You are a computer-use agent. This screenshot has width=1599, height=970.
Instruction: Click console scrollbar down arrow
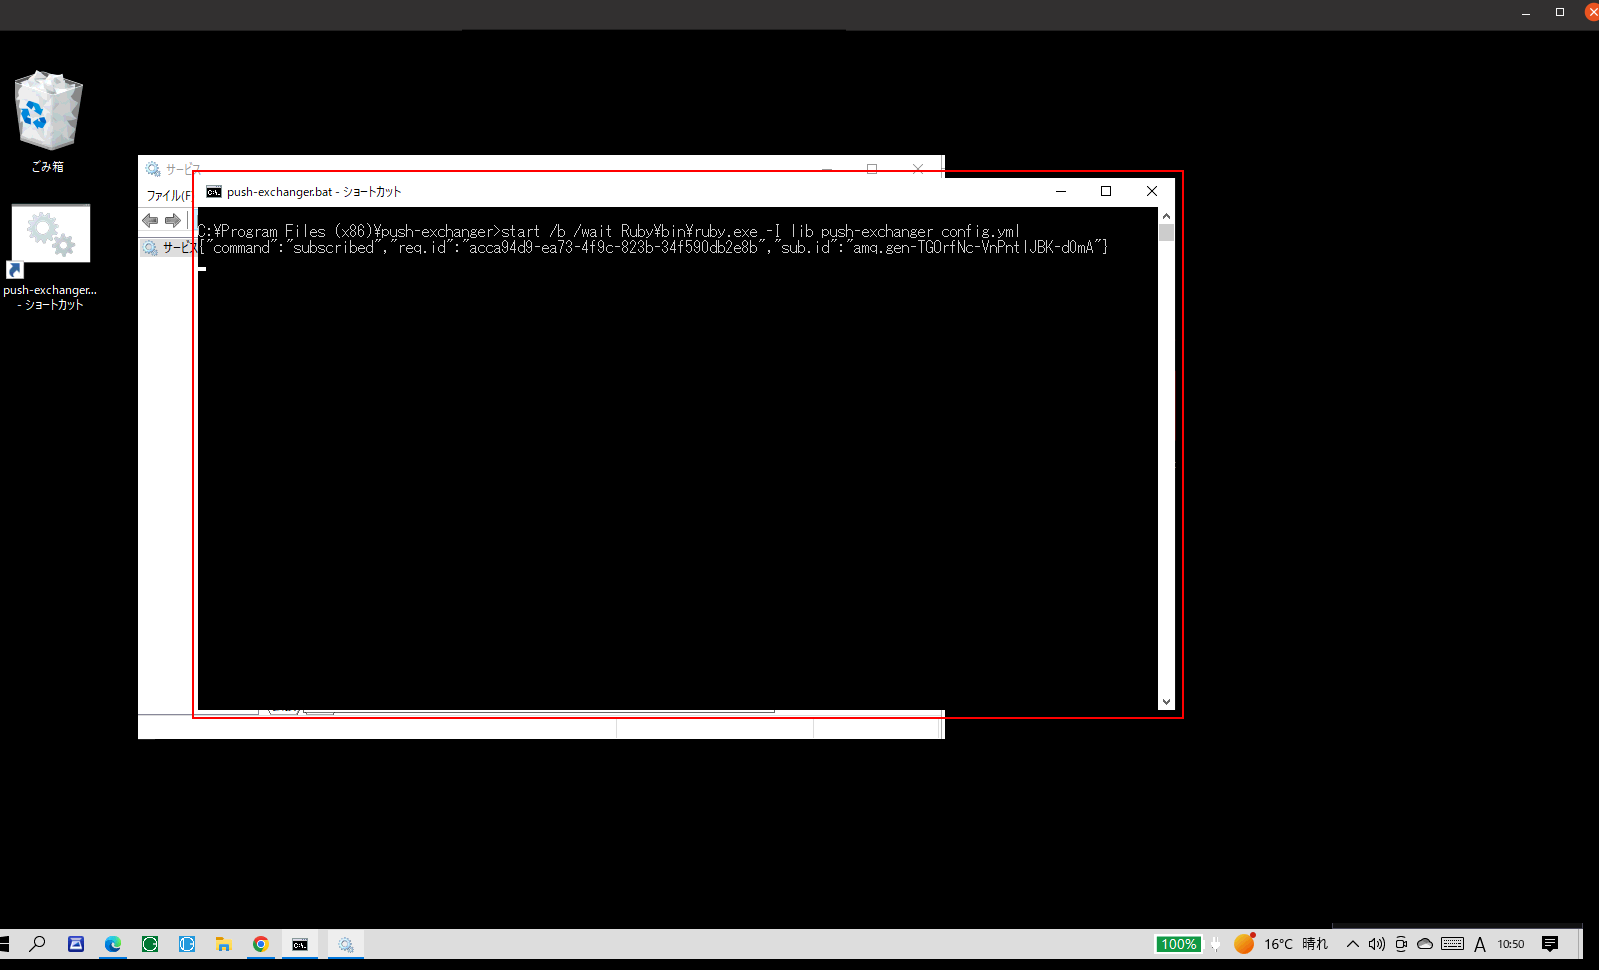pyautogui.click(x=1166, y=702)
